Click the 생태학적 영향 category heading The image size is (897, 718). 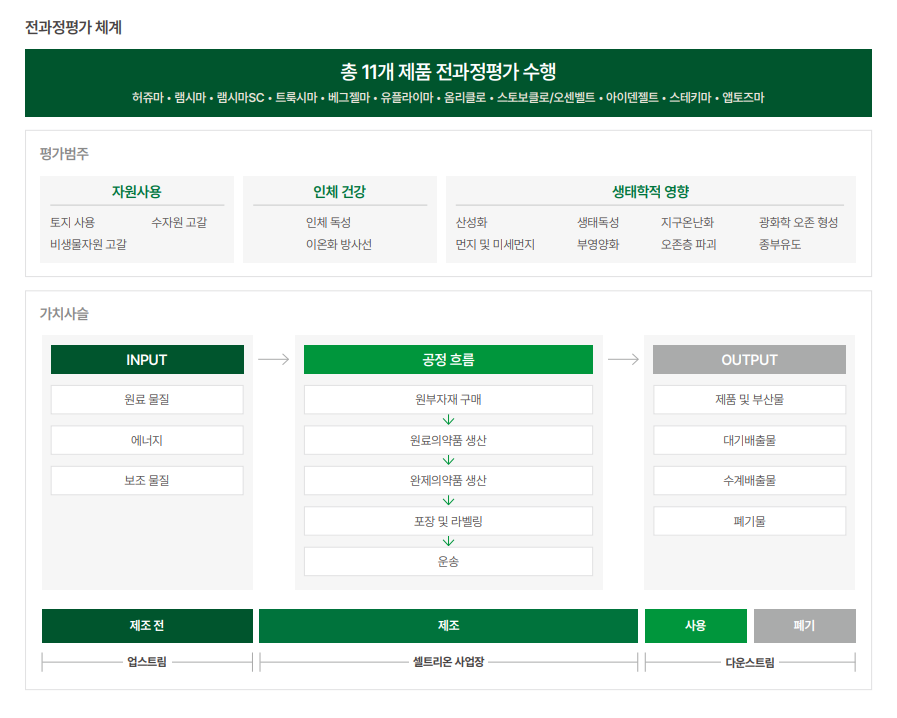pos(650,192)
